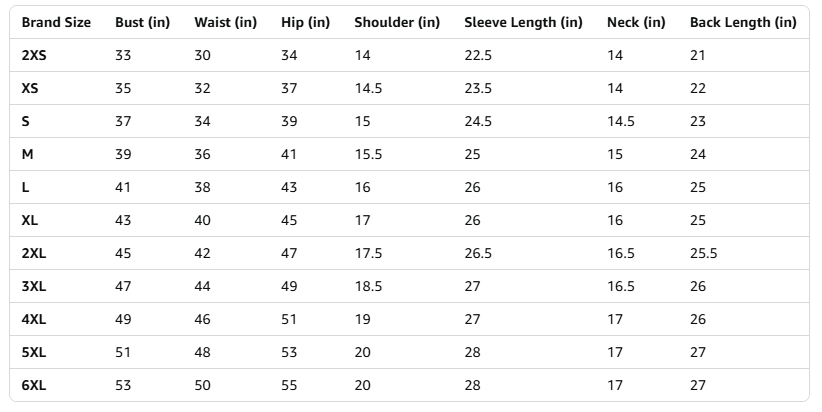Click the 5XL size row label

point(34,352)
